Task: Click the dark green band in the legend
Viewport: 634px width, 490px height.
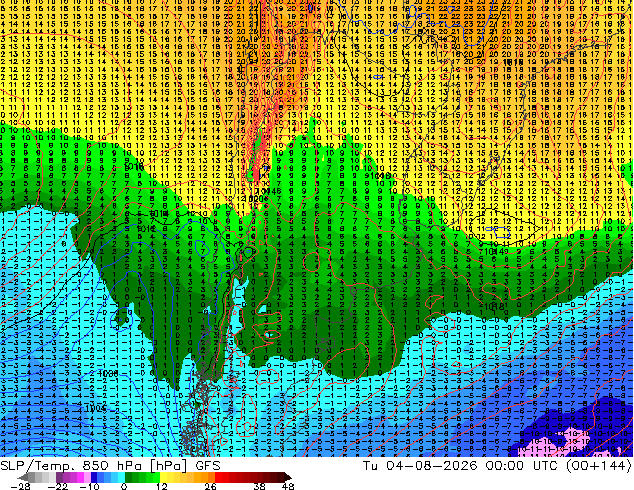Action: (x=128, y=477)
